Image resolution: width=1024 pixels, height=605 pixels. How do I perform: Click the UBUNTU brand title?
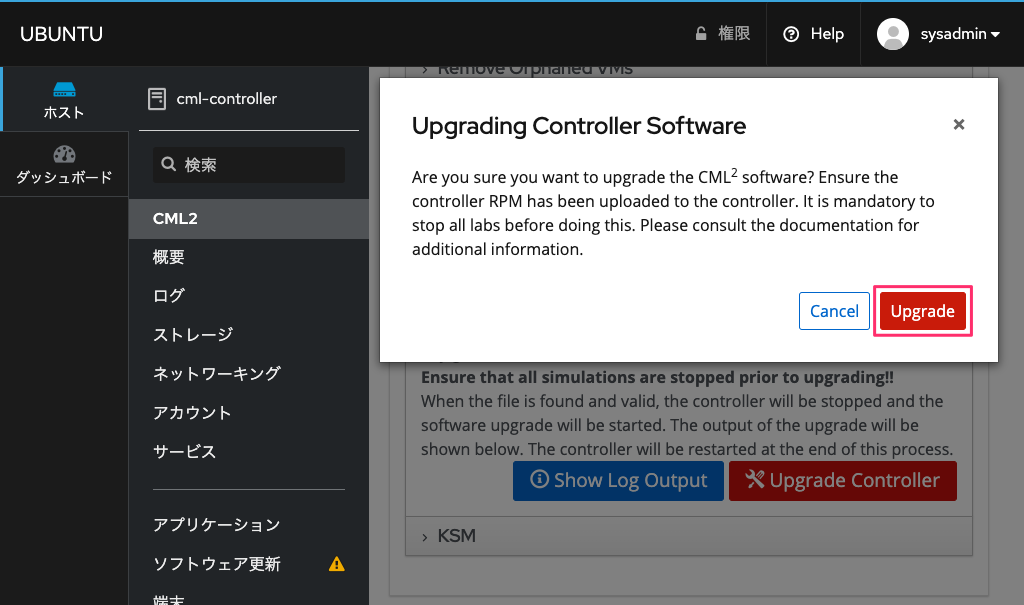click(61, 34)
